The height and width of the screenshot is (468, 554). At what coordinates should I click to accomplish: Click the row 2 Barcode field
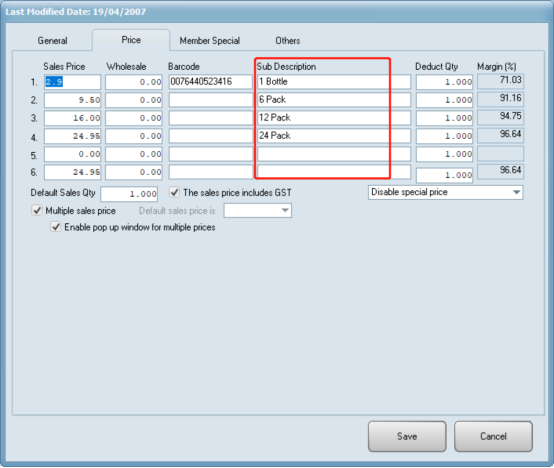coord(211,100)
